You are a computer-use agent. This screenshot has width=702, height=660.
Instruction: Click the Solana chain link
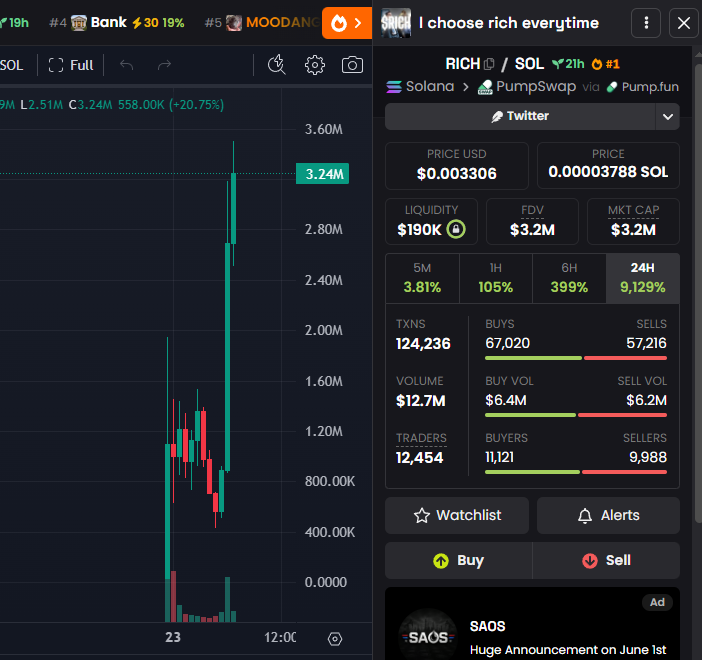[420, 86]
